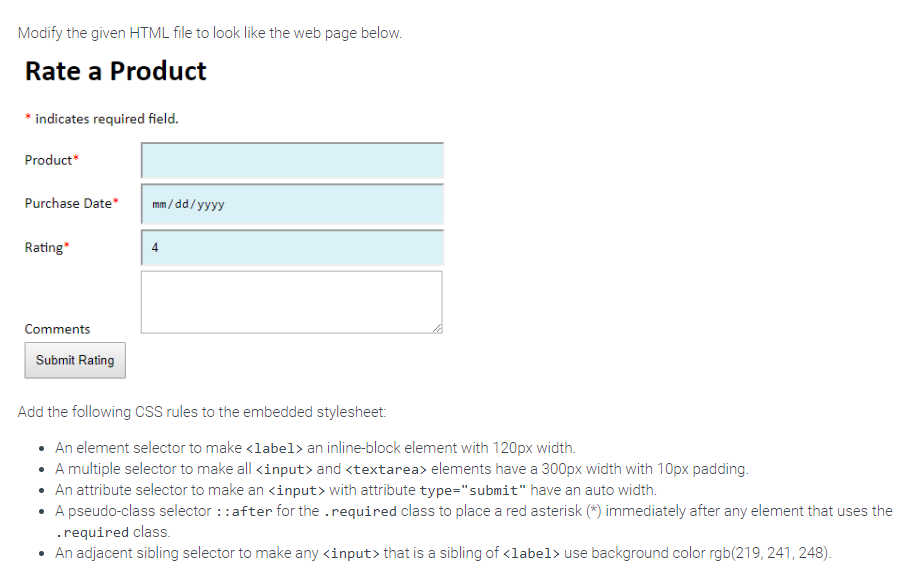918x568 pixels.
Task: Click the Rating field showing 4
Action: [292, 248]
